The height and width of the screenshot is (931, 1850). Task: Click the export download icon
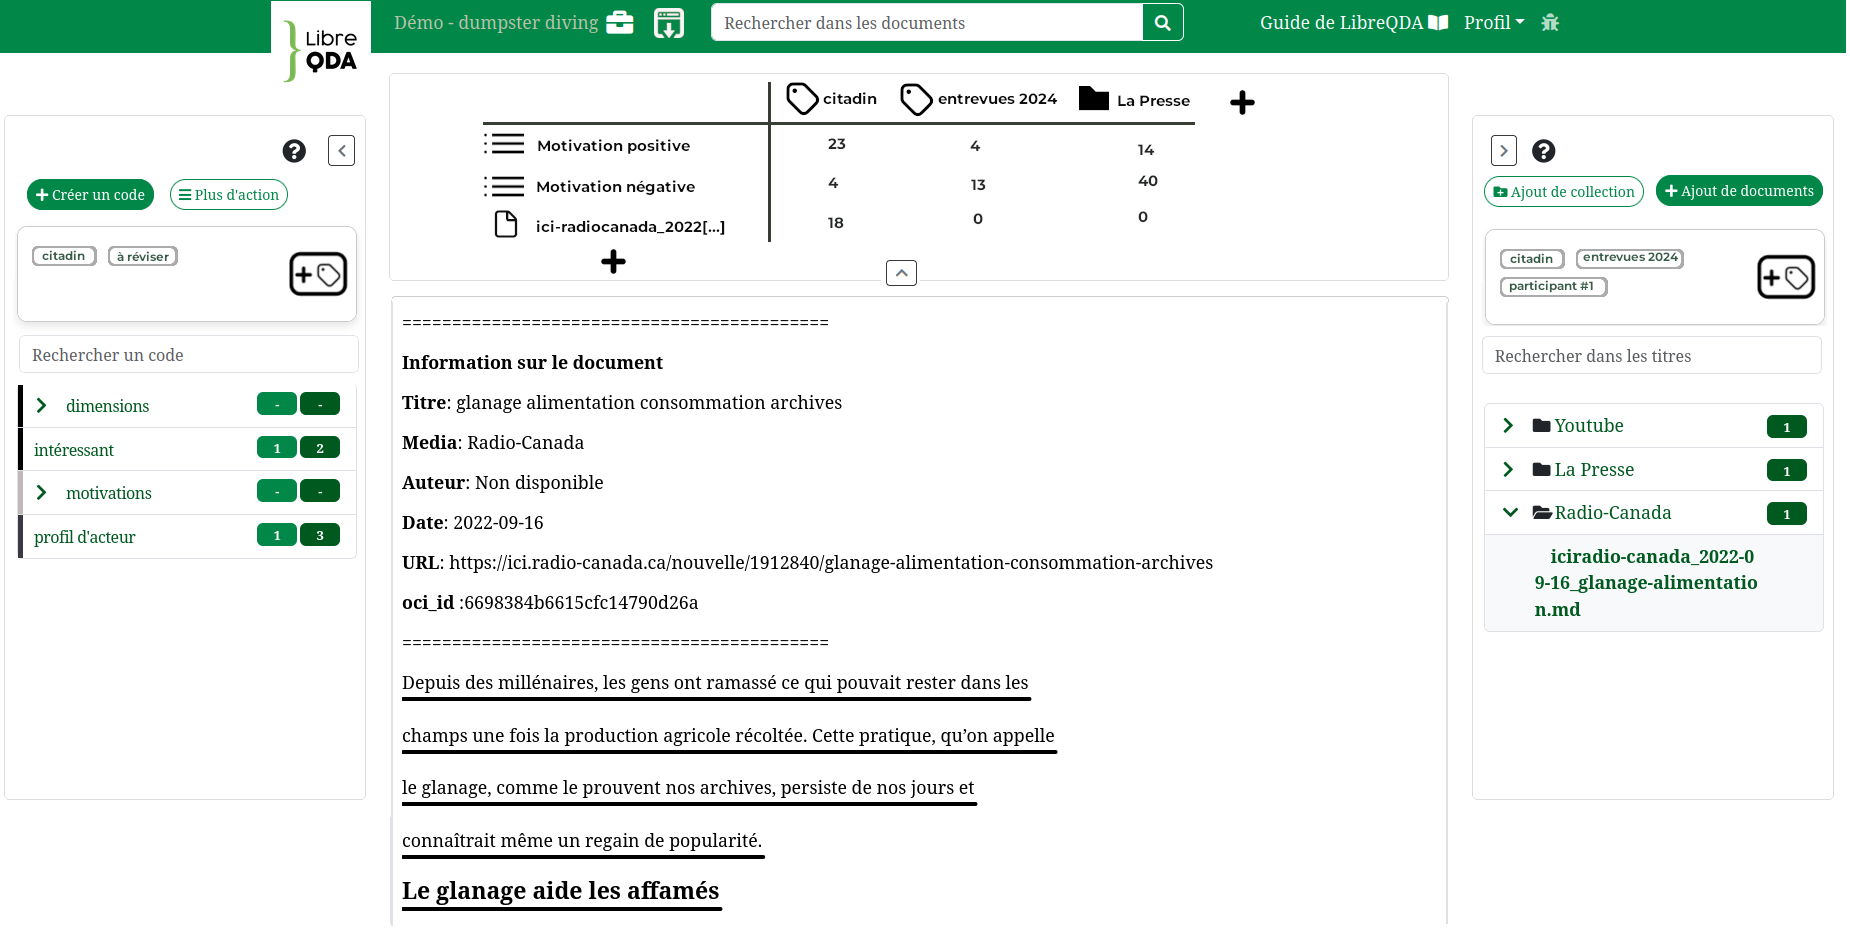pos(669,22)
